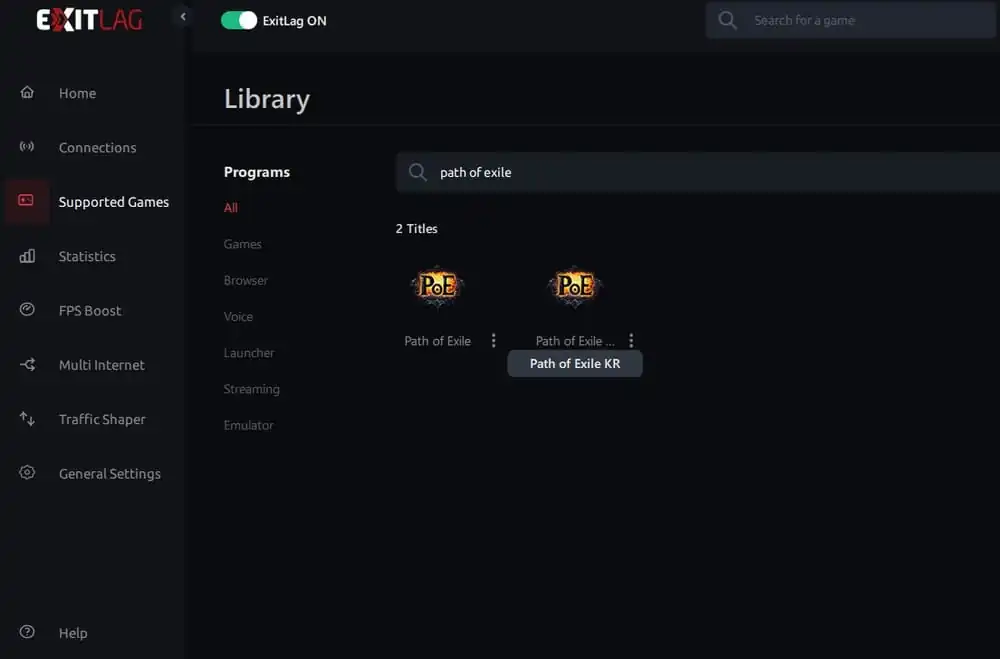Filter programs by Emulator
1000x659 pixels.
(x=248, y=425)
